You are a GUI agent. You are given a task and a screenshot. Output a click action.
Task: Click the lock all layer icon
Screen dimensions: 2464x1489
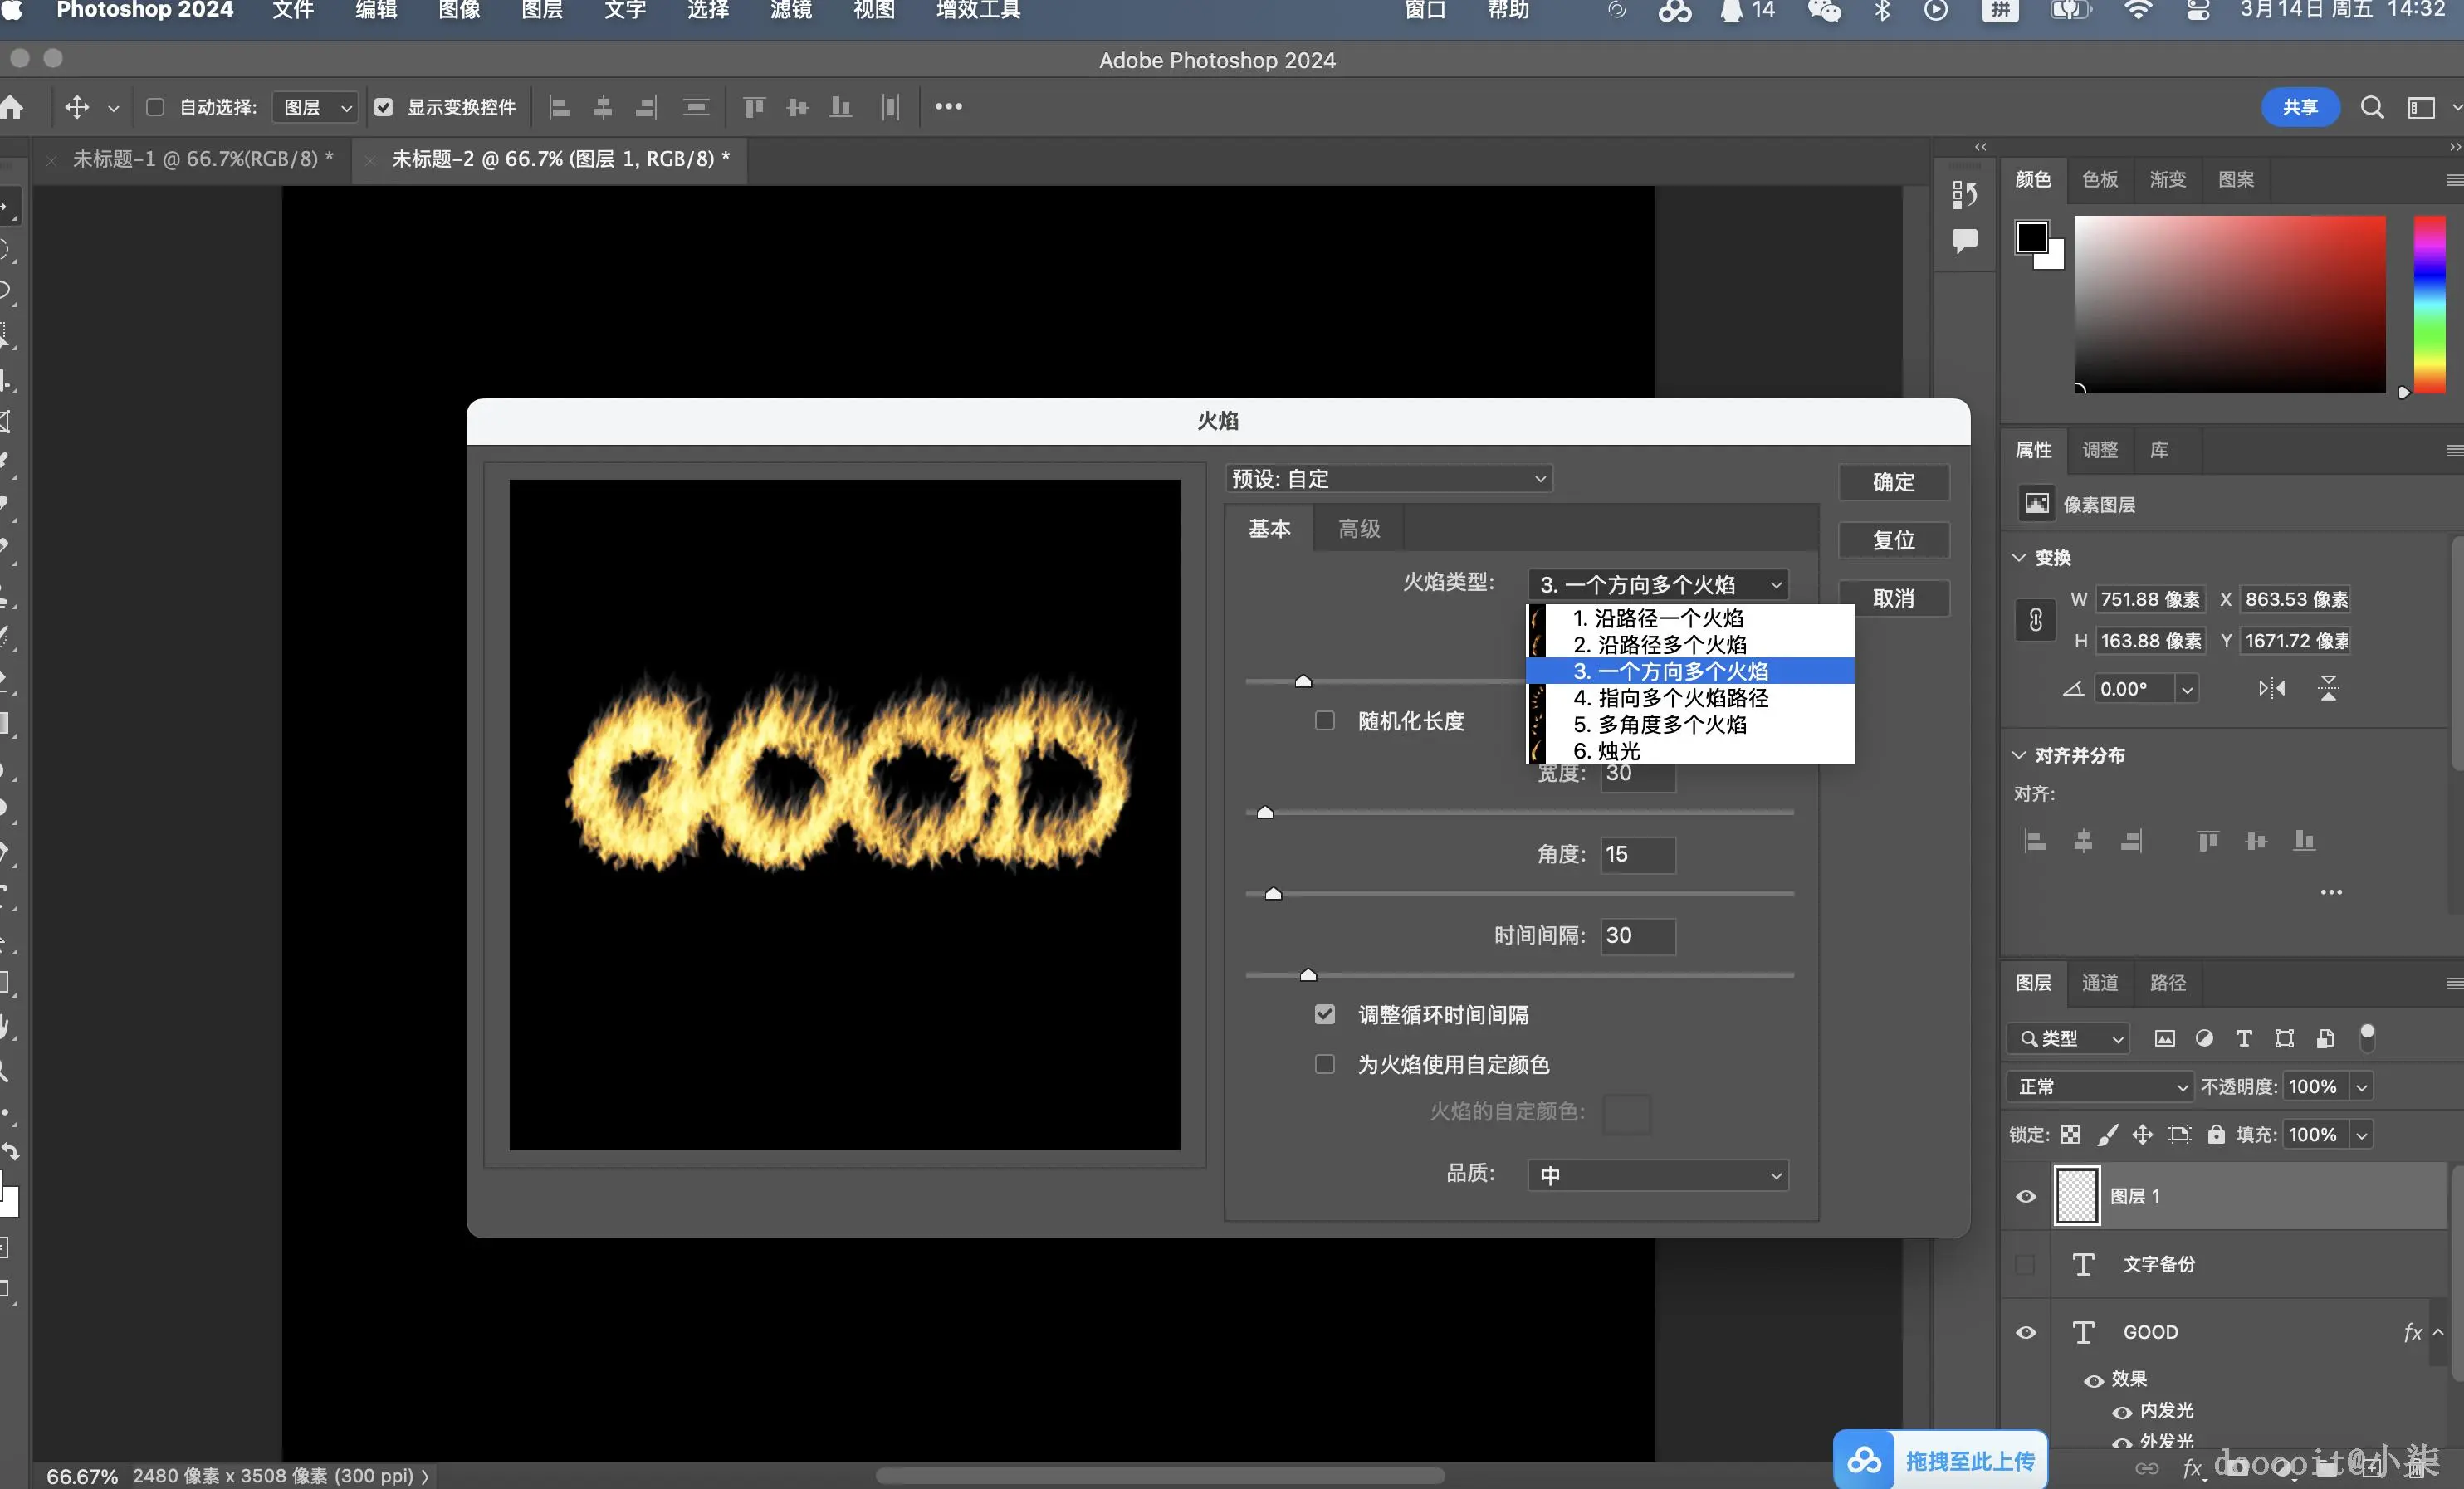click(x=2216, y=1134)
